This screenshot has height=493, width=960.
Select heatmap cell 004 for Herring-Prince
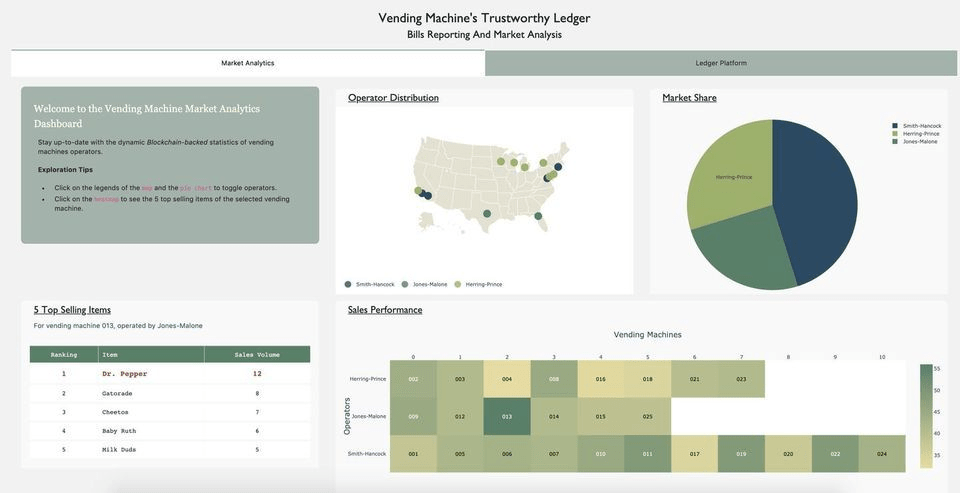pyautogui.click(x=507, y=379)
